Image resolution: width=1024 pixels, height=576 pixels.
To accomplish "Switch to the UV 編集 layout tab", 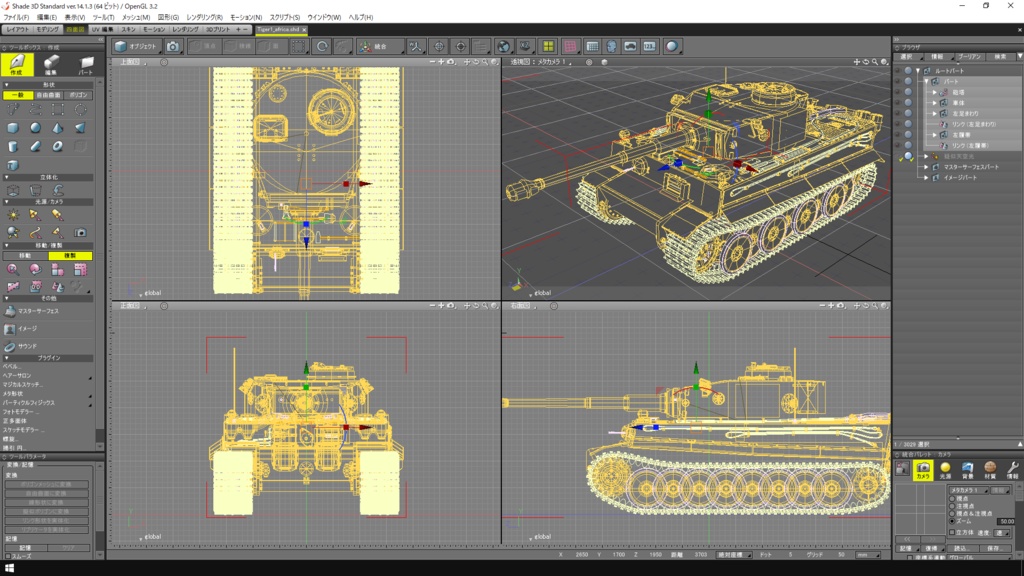I will [102, 30].
